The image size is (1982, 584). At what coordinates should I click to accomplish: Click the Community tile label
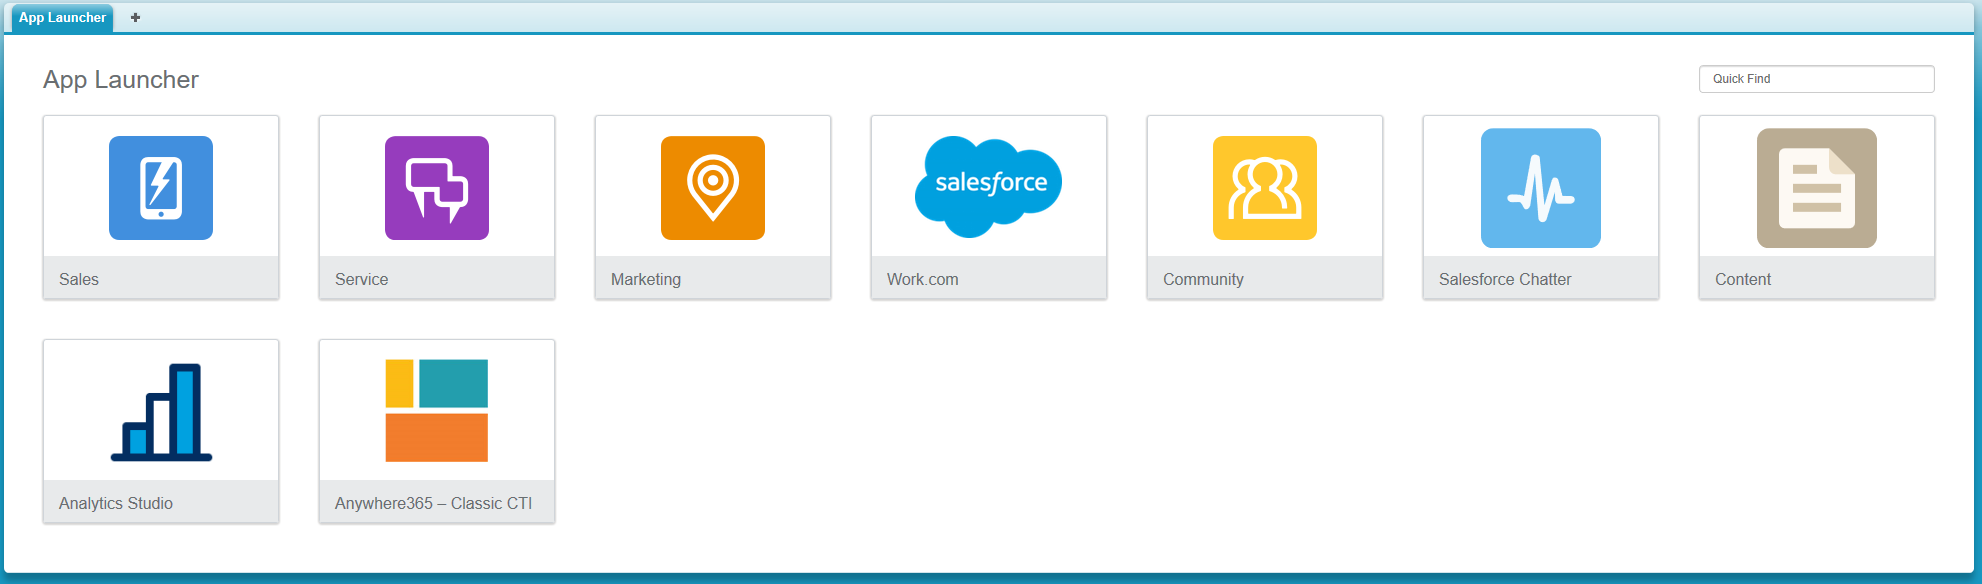(1203, 280)
